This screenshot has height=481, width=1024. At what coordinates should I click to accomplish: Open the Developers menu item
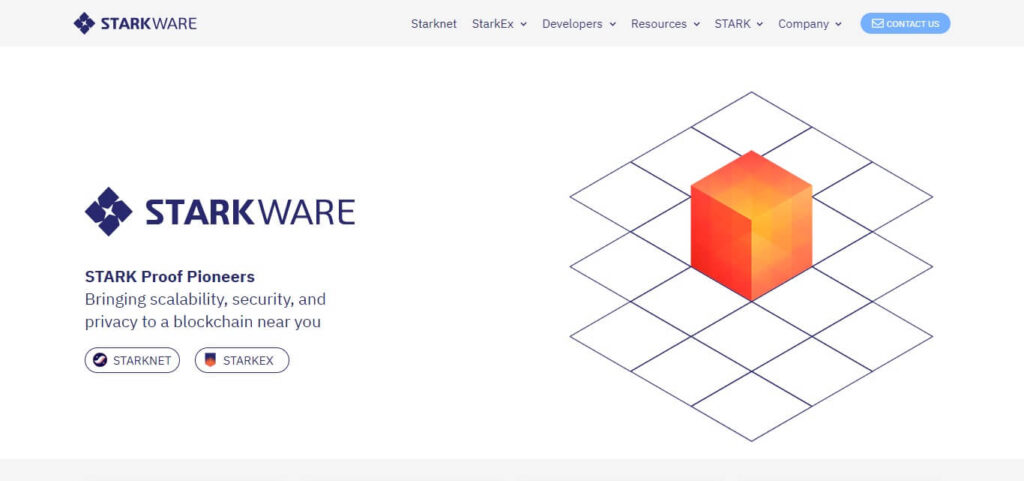(x=572, y=24)
